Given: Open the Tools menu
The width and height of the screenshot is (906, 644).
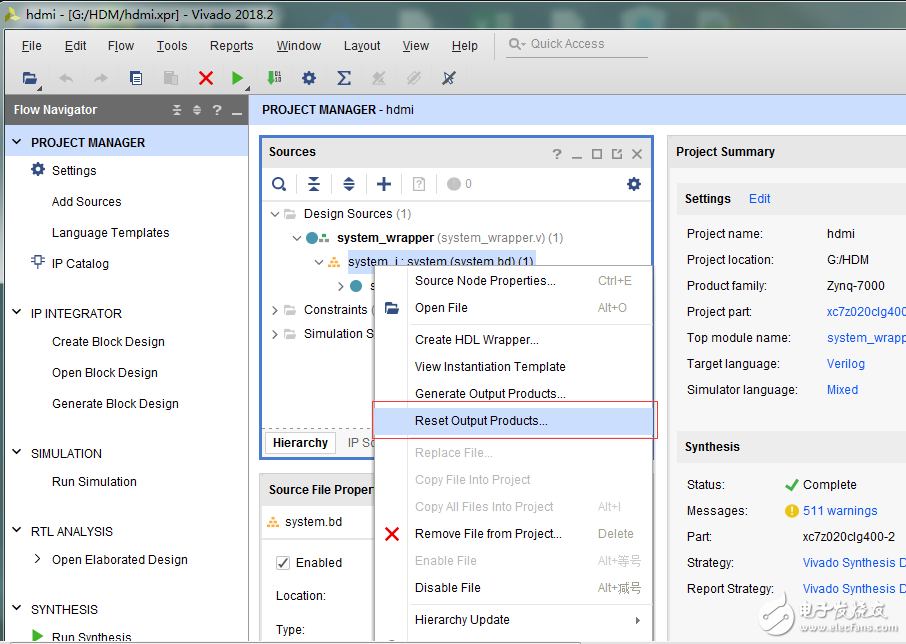Looking at the screenshot, I should click(172, 46).
